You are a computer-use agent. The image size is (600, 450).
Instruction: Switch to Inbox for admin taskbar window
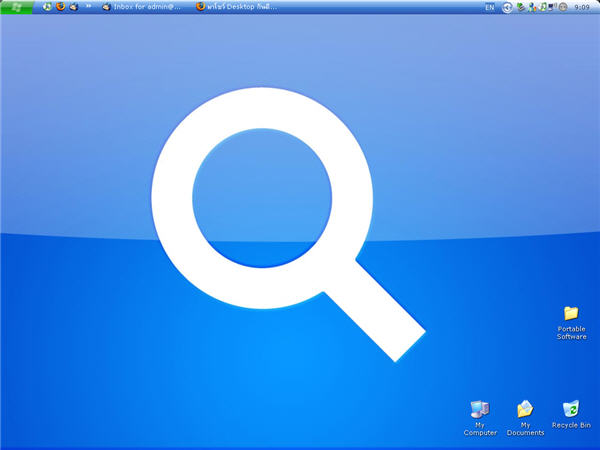pyautogui.click(x=141, y=7)
